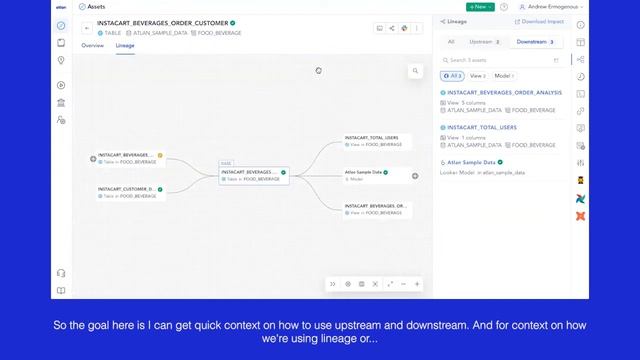Select the base INSTACART_BEVERAGES table node
This screenshot has height=360, width=640.
tap(254, 176)
